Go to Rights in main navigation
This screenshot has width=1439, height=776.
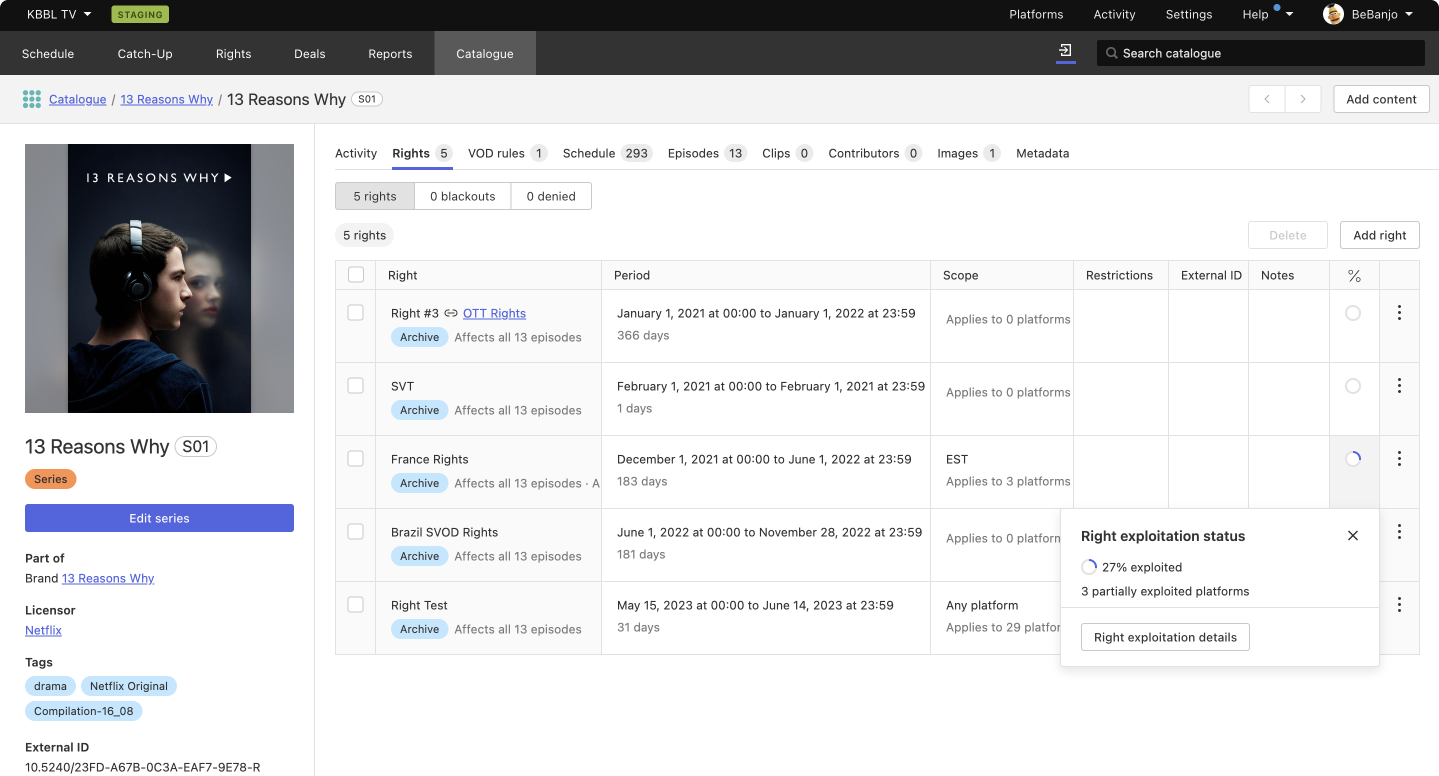point(233,53)
